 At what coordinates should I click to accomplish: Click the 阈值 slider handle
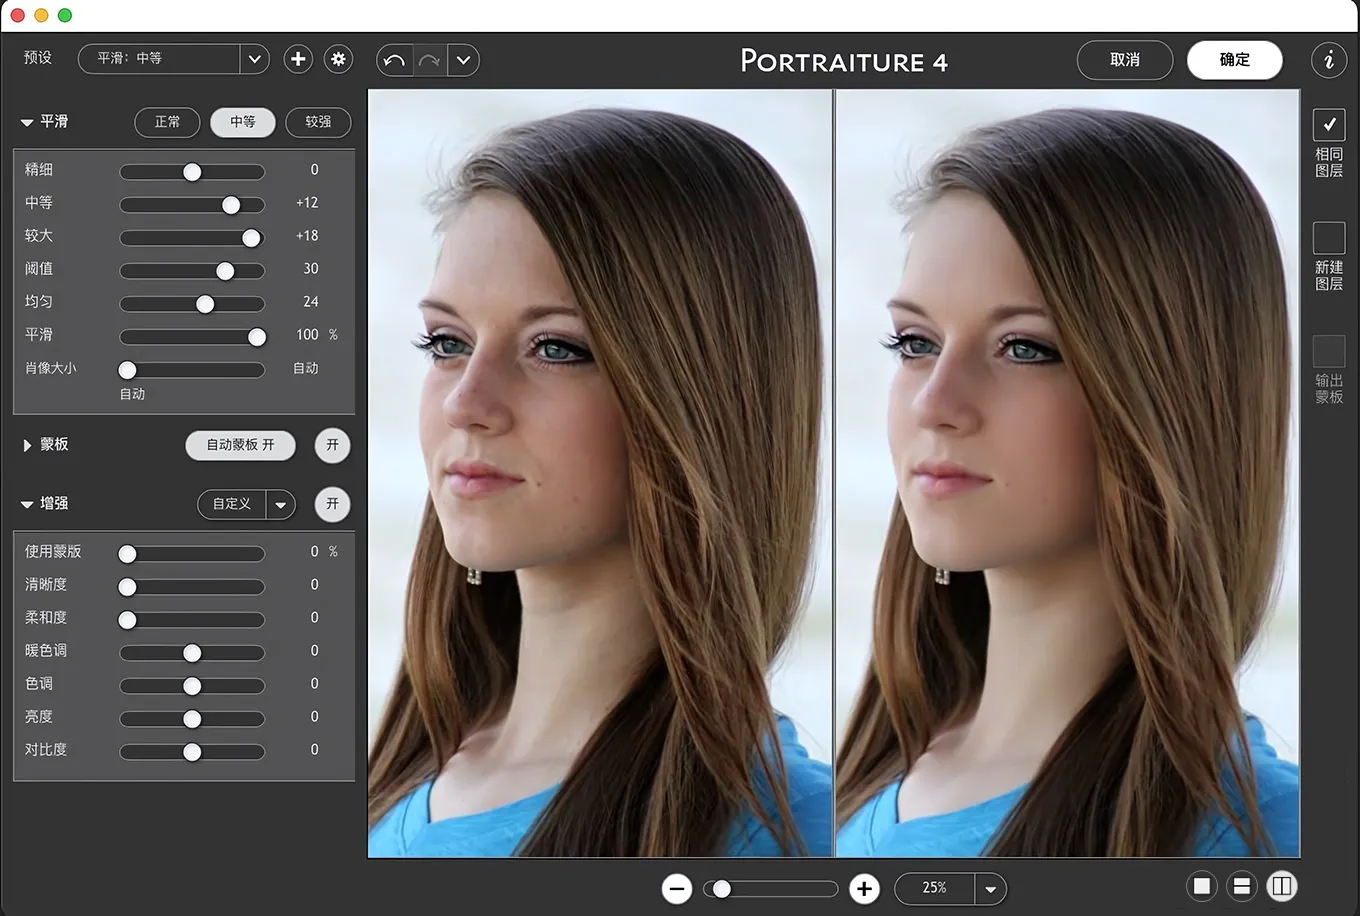pos(225,271)
